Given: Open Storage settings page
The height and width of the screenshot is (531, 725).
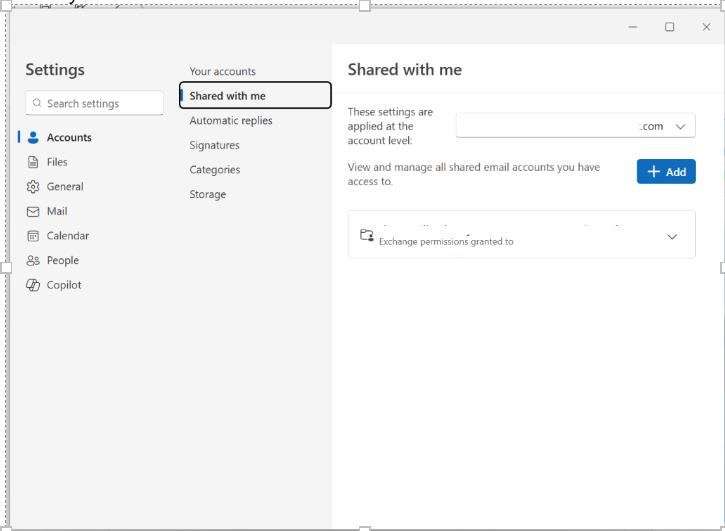Looking at the screenshot, I should pos(208,195).
